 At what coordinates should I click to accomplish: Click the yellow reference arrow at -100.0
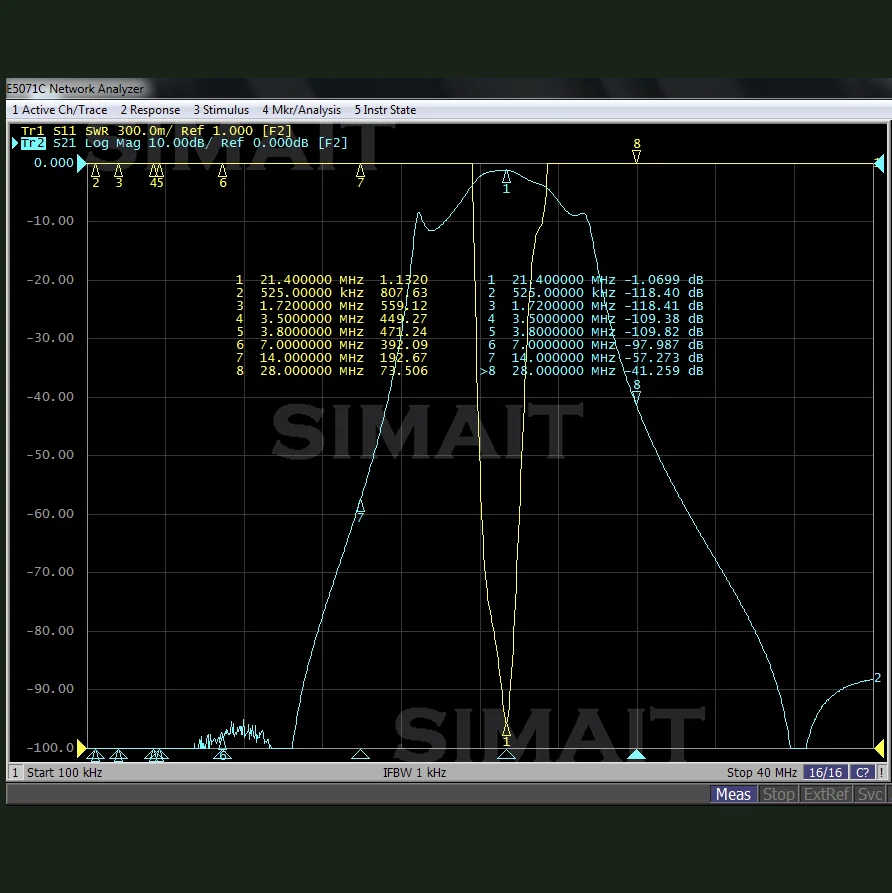pyautogui.click(x=82, y=748)
